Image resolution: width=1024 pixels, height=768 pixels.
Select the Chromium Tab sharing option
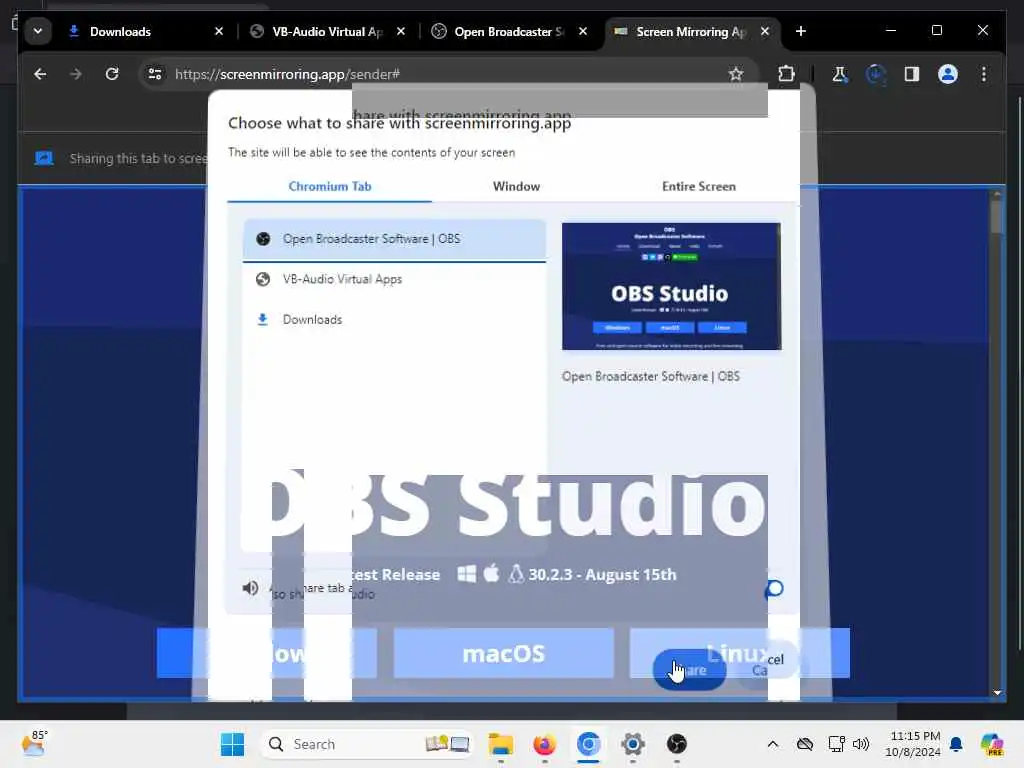coord(330,187)
